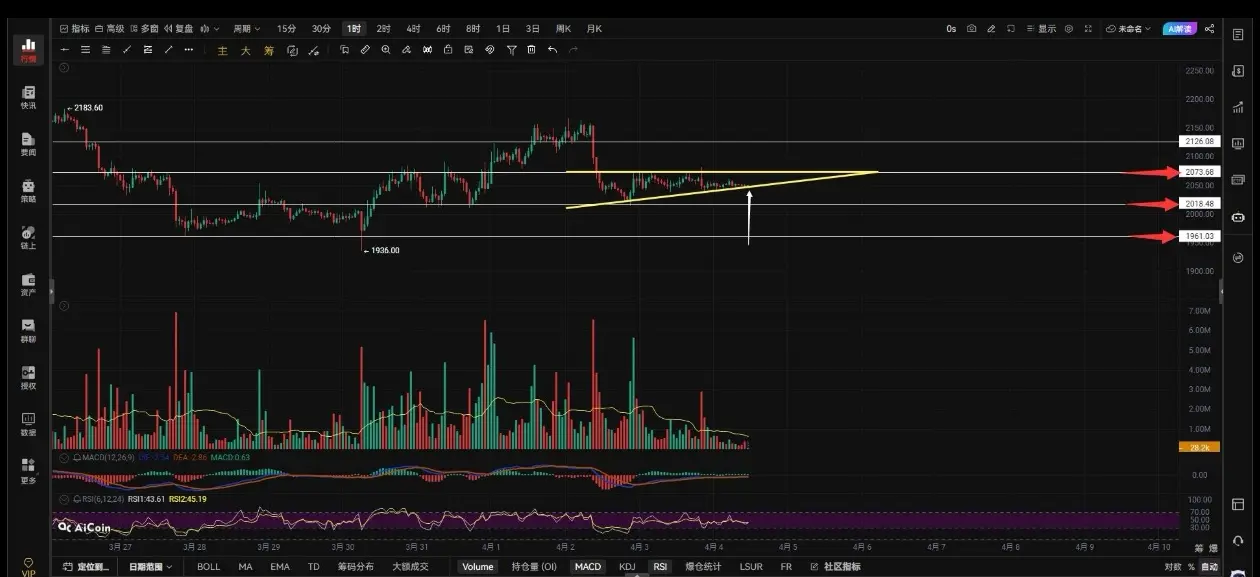
Task: Click 自动 auto-scale on price axis
Action: [1209, 567]
